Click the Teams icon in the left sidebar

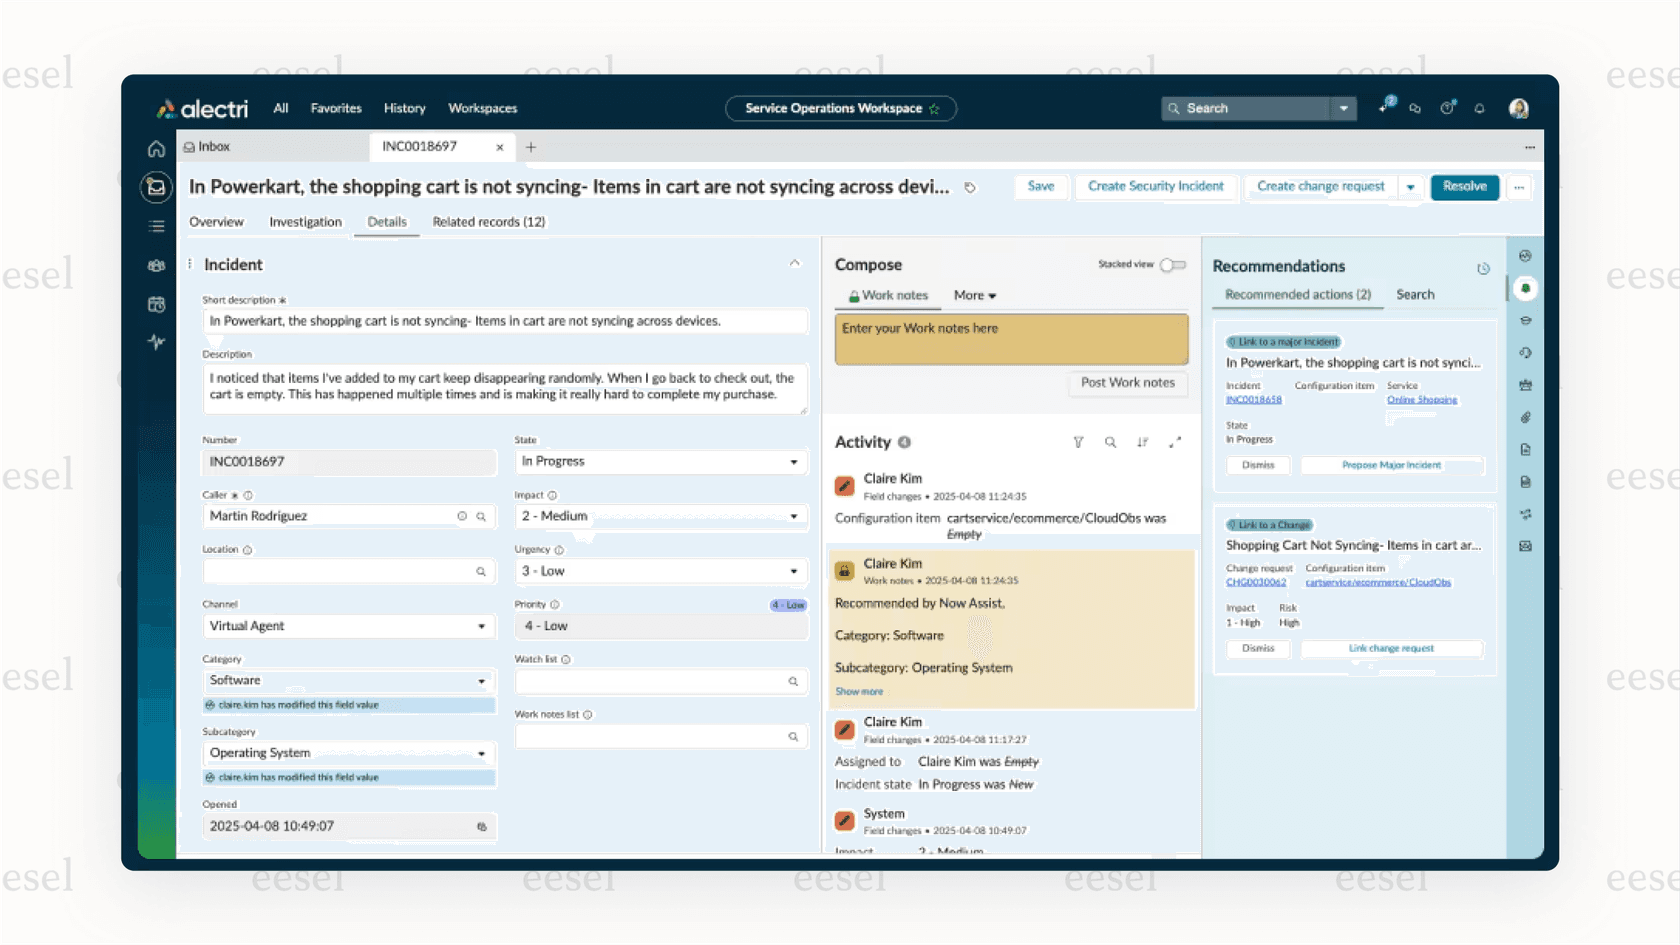[156, 265]
